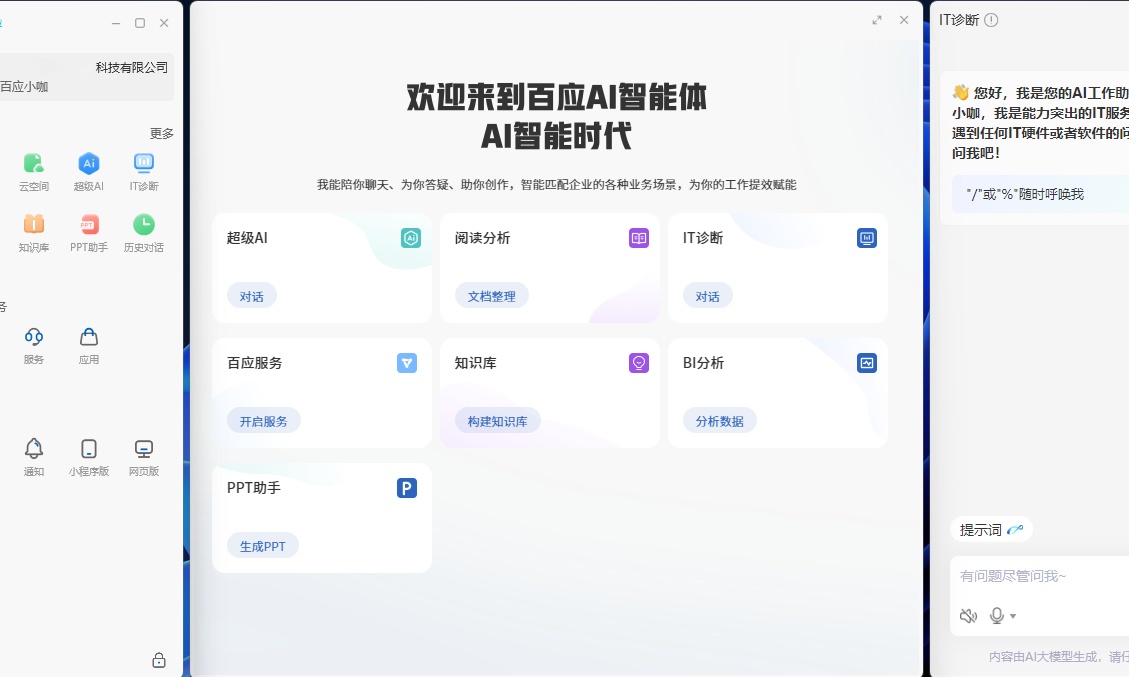1129x677 pixels.
Task: Expand the center window with the arrow
Action: (877, 19)
